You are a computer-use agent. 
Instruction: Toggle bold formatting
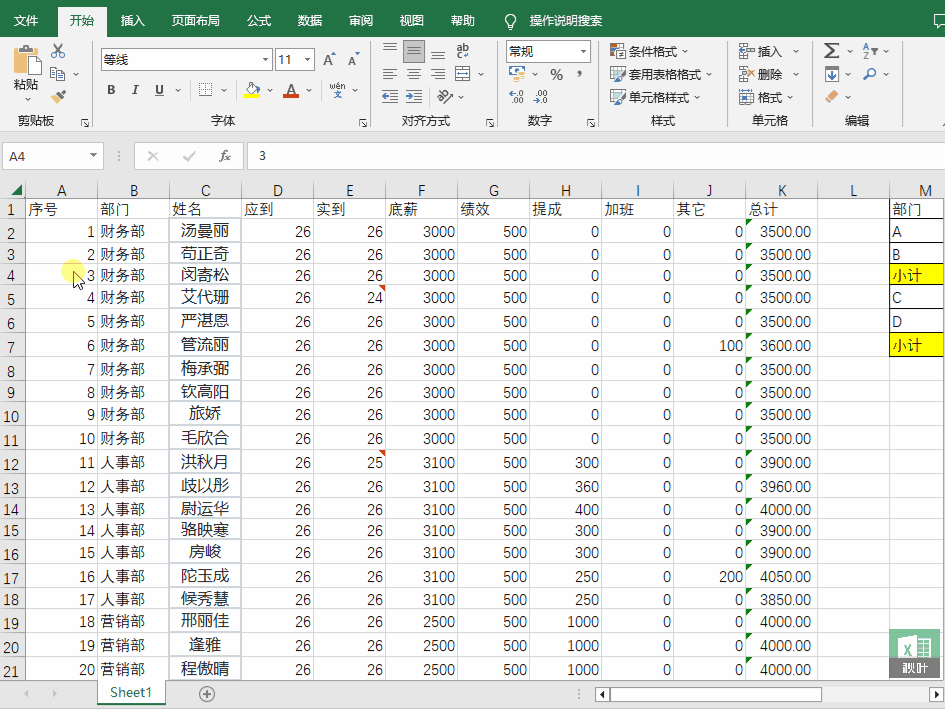tap(111, 90)
